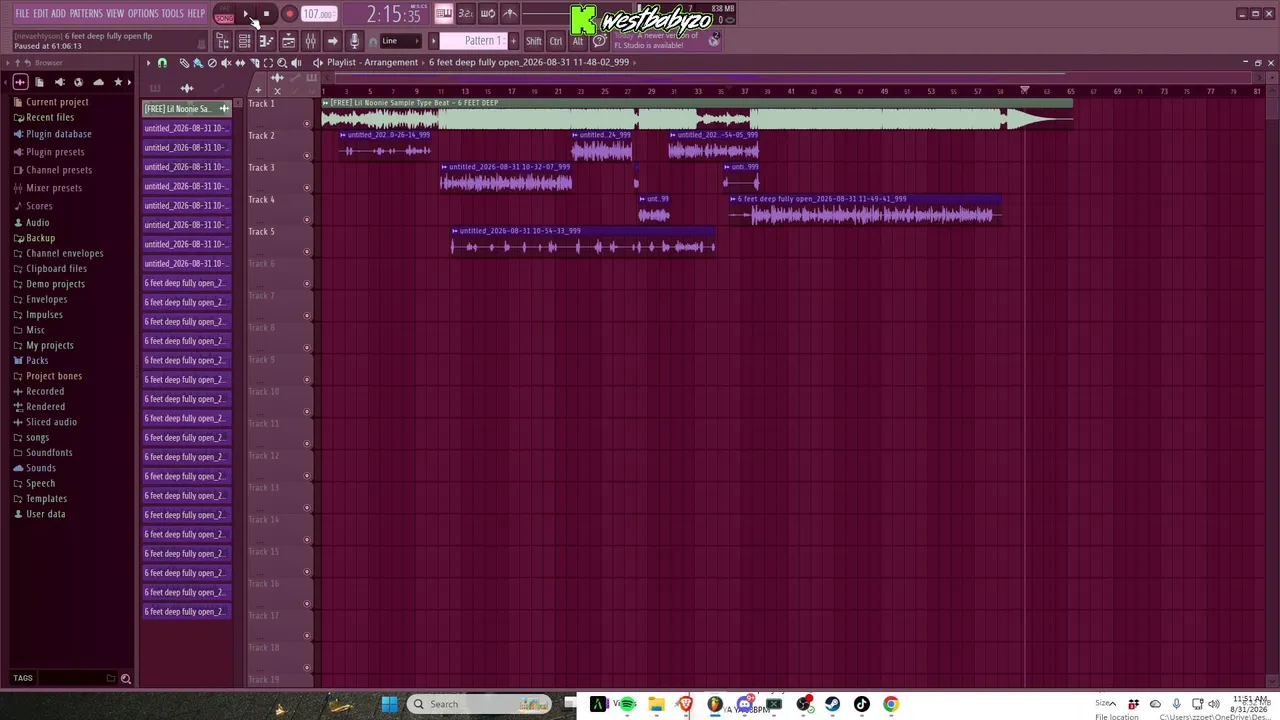This screenshot has width=1280, height=720.
Task: Click the 107 tempo field
Action: click(x=318, y=14)
